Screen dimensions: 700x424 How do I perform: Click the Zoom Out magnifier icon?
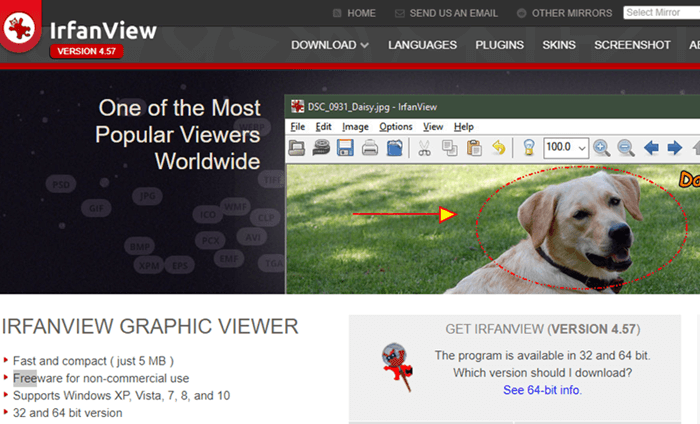[x=626, y=148]
